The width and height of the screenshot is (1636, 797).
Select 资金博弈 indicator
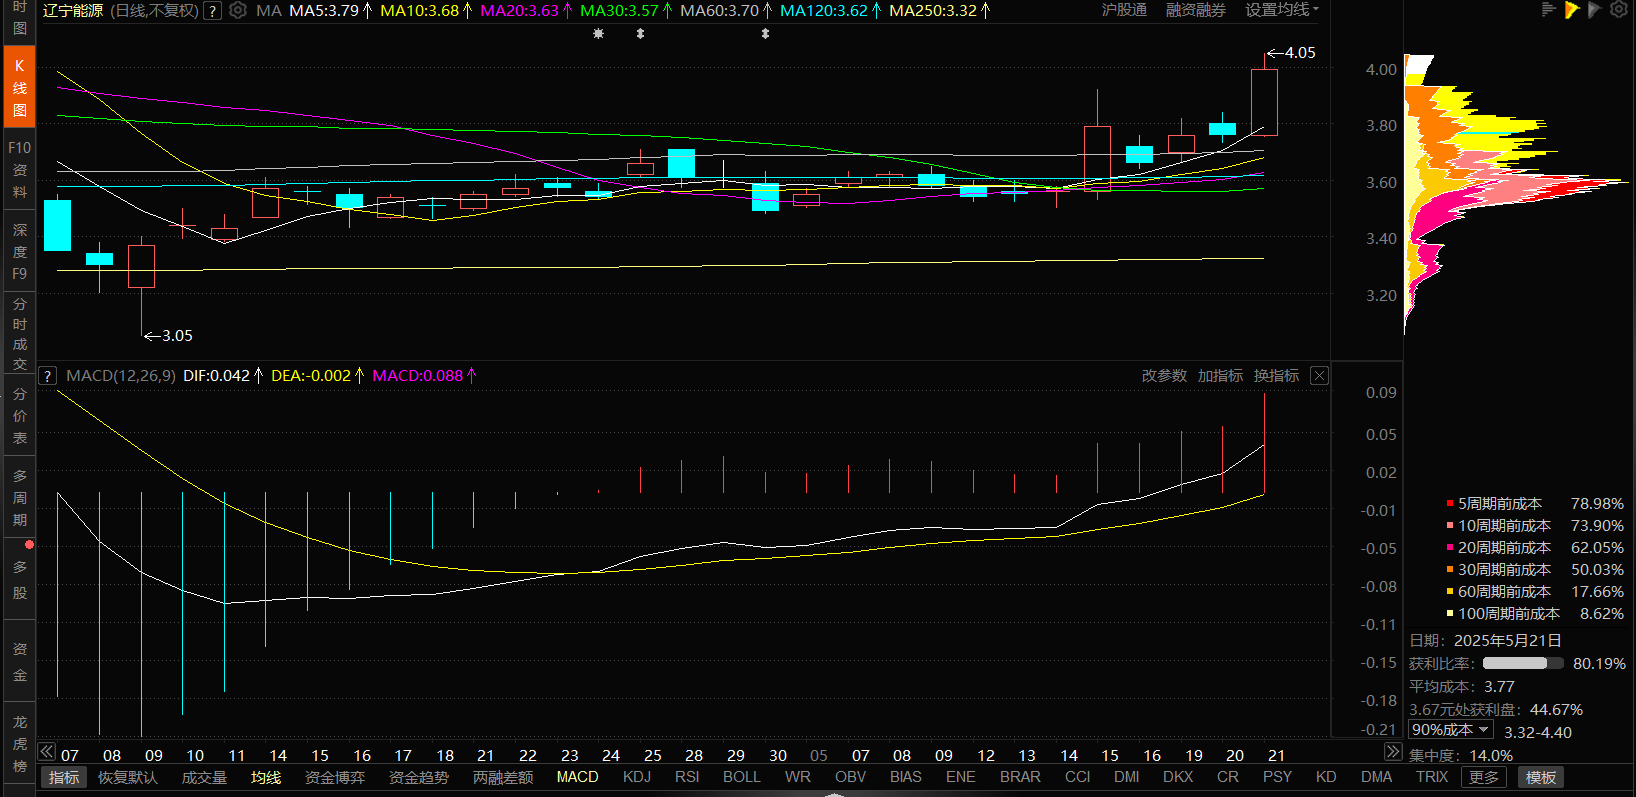(335, 777)
